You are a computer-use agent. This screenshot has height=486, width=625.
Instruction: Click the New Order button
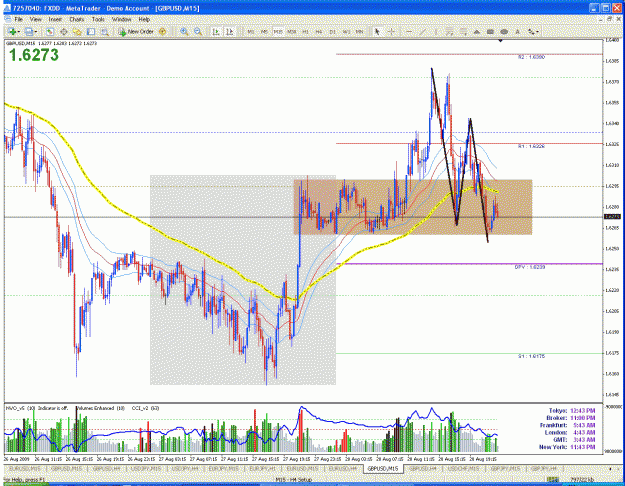click(x=136, y=31)
